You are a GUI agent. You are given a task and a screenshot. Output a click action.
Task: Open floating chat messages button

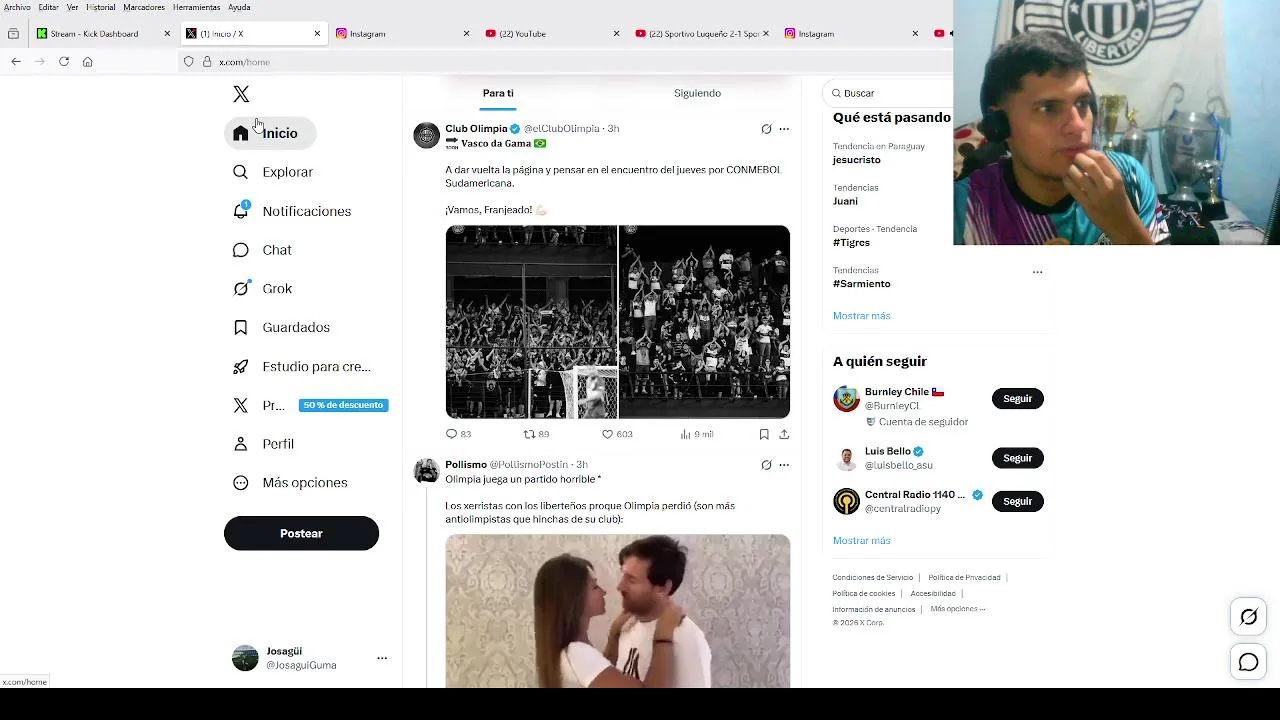tap(1249, 662)
